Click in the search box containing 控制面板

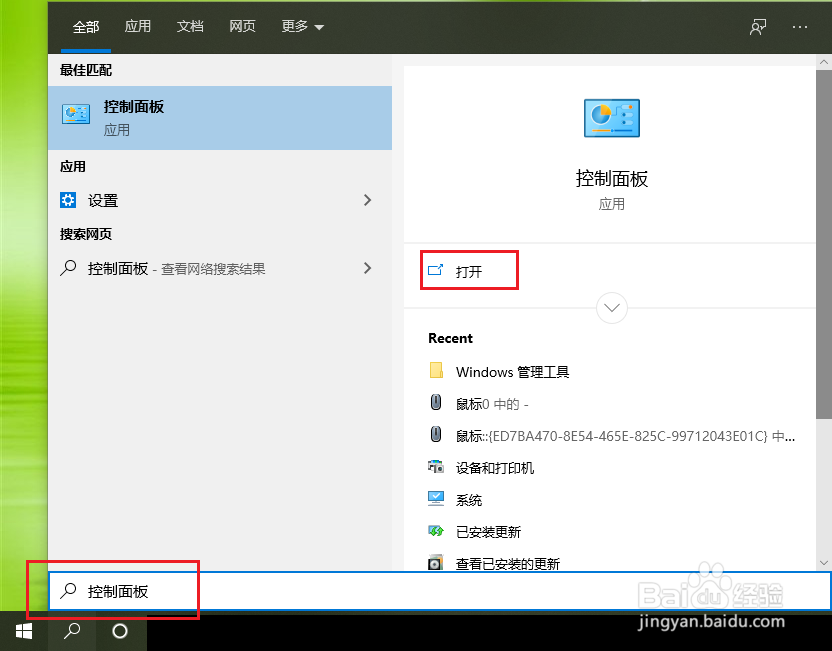[439, 591]
